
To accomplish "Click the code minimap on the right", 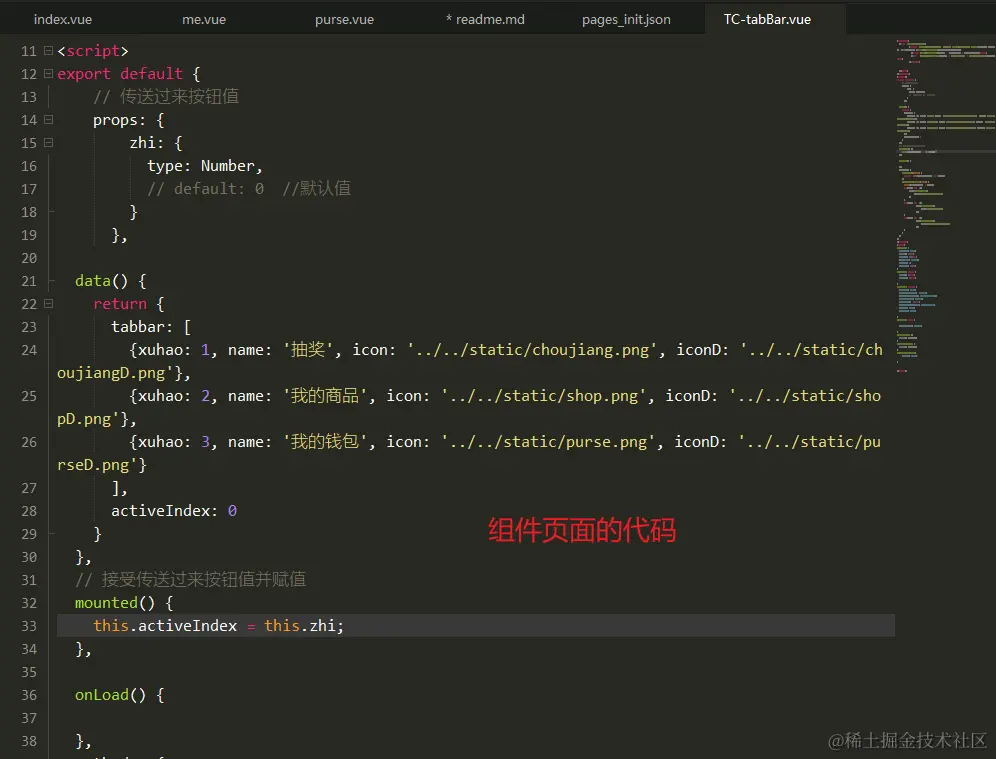I will 945,205.
